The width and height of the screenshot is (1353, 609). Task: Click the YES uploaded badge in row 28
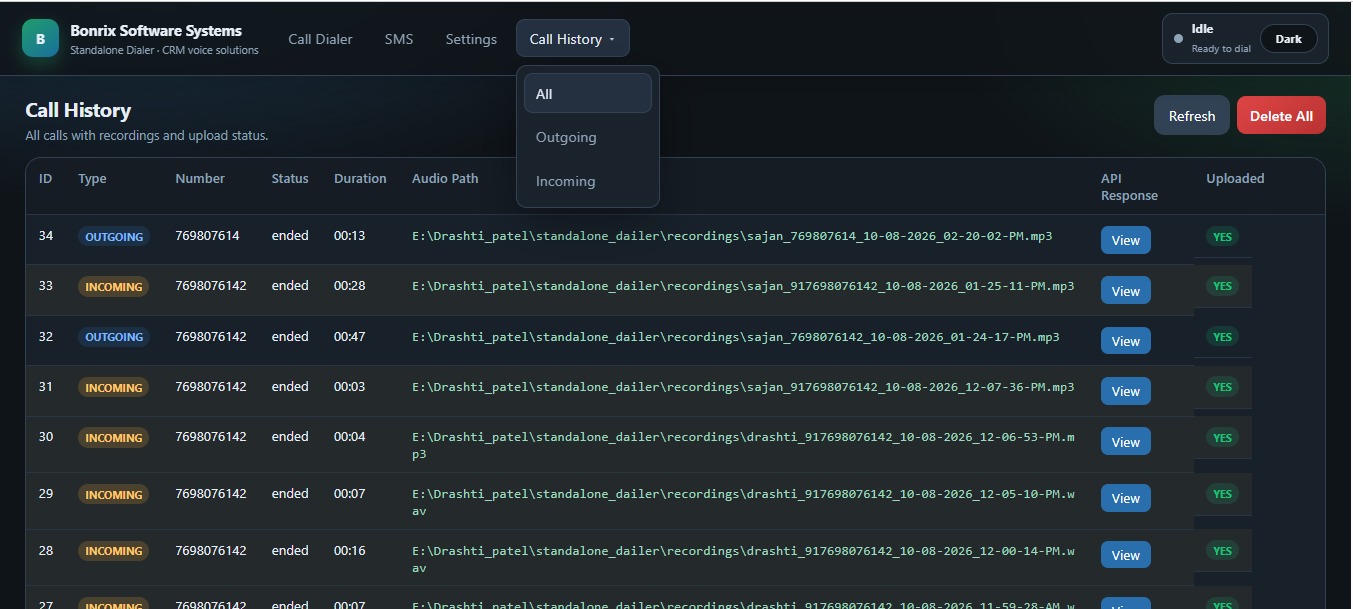pyautogui.click(x=1222, y=551)
